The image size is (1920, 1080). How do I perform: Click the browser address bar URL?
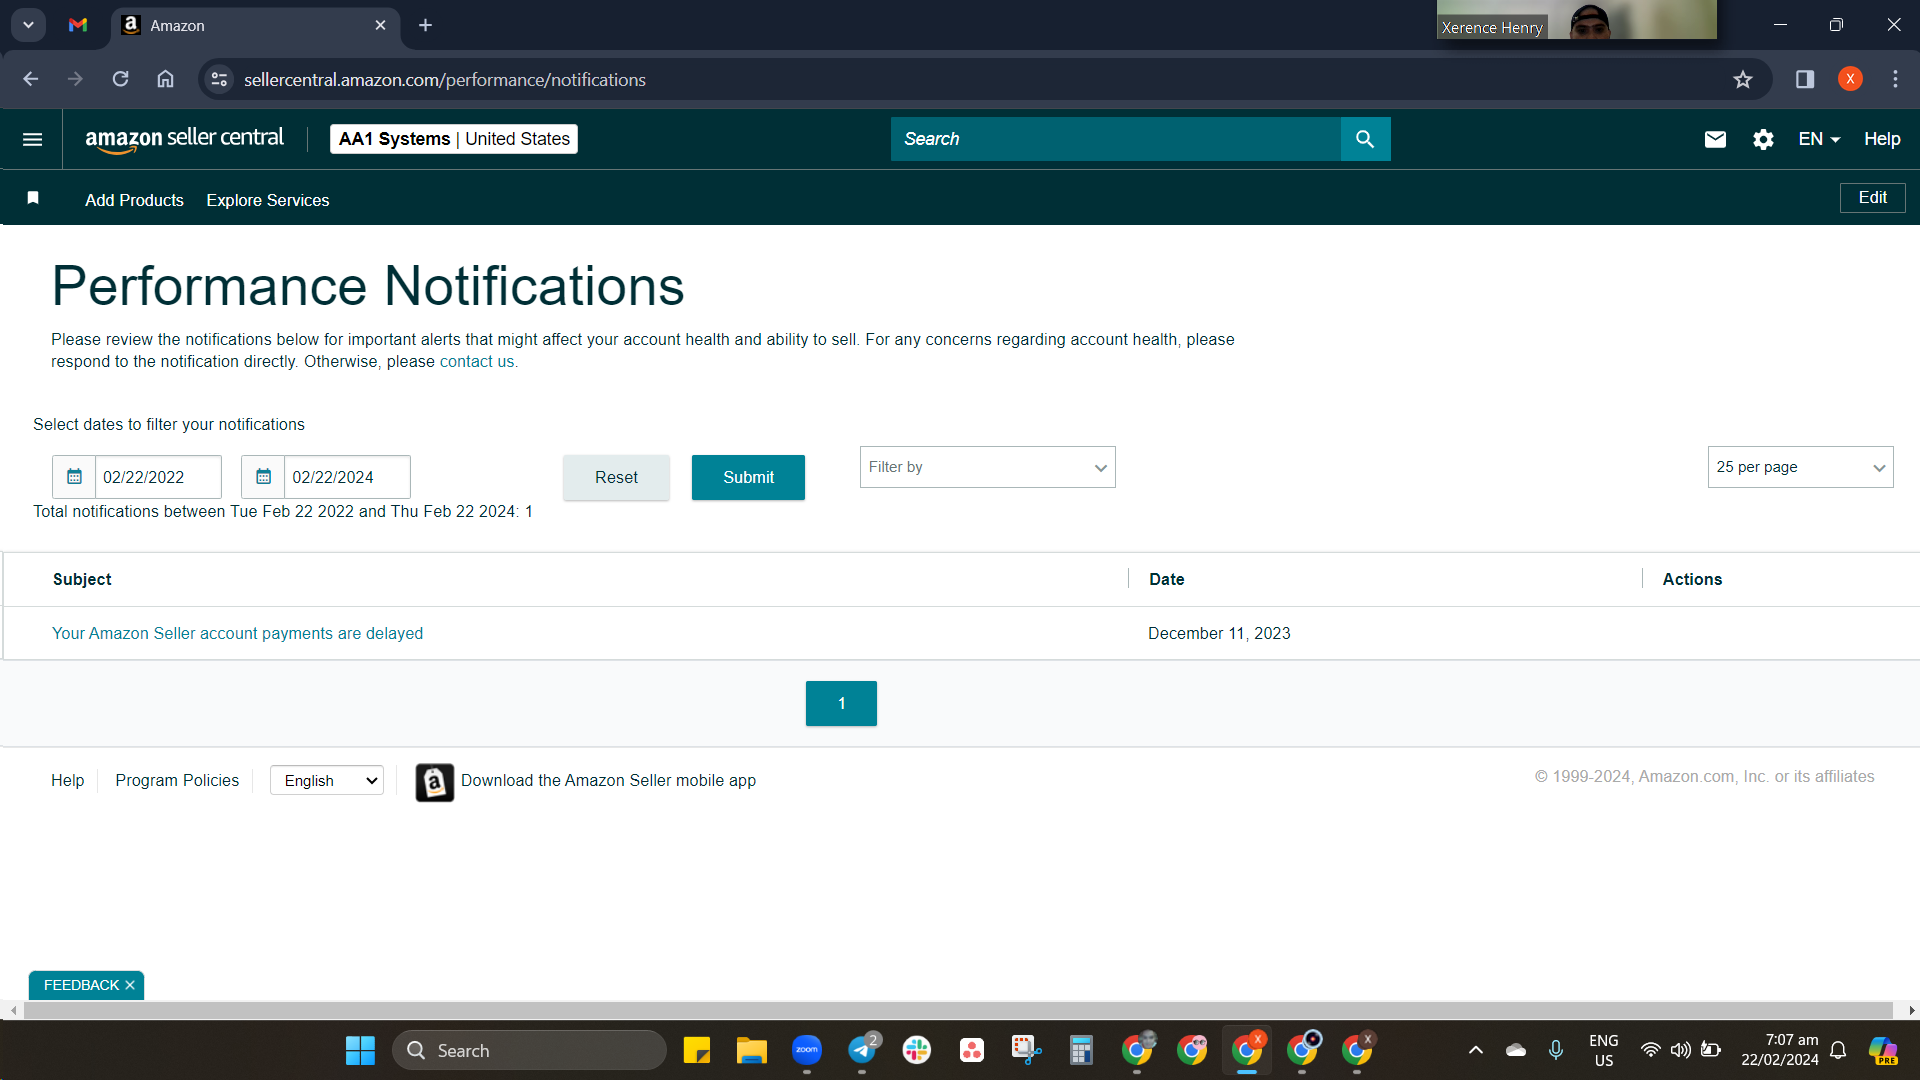(x=445, y=79)
